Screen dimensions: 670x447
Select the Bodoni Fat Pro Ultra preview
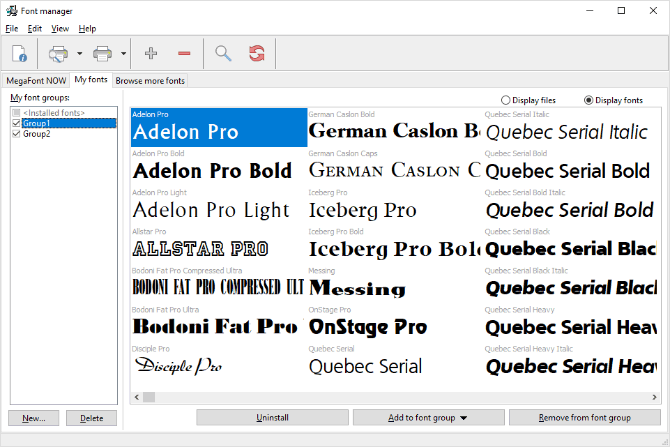click(x=219, y=323)
